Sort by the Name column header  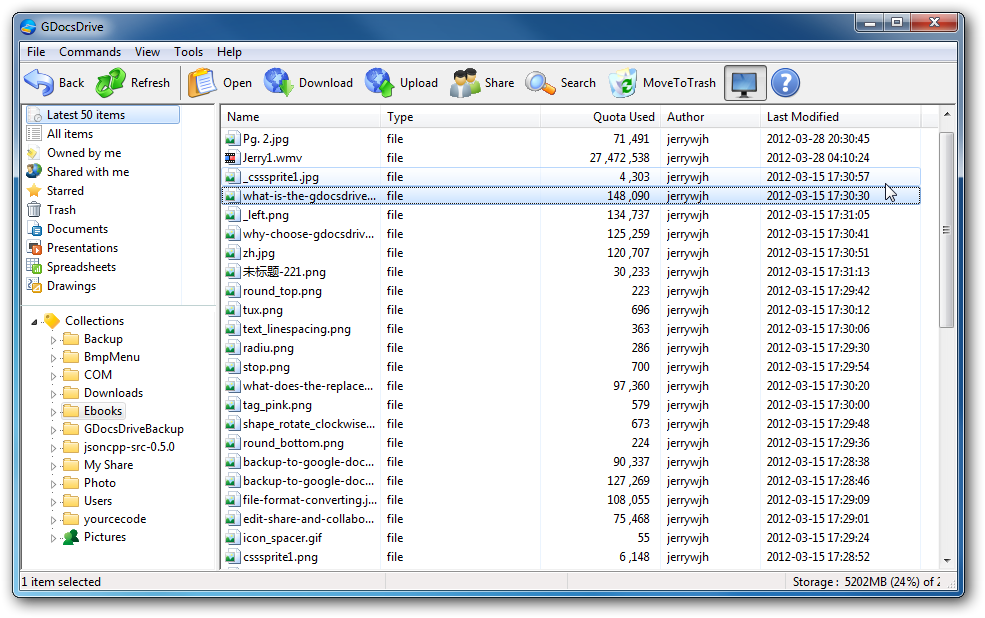click(301, 117)
